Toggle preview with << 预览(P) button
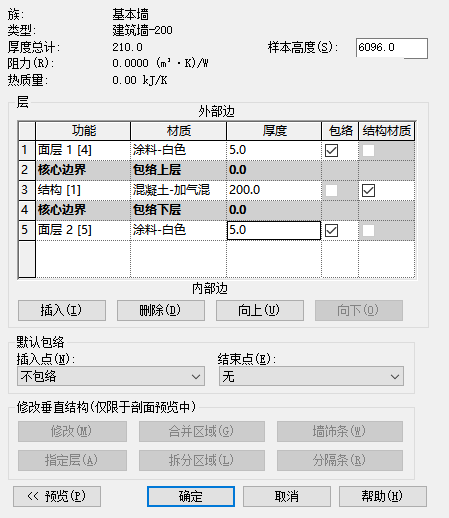The width and height of the screenshot is (449, 518). click(x=57, y=496)
